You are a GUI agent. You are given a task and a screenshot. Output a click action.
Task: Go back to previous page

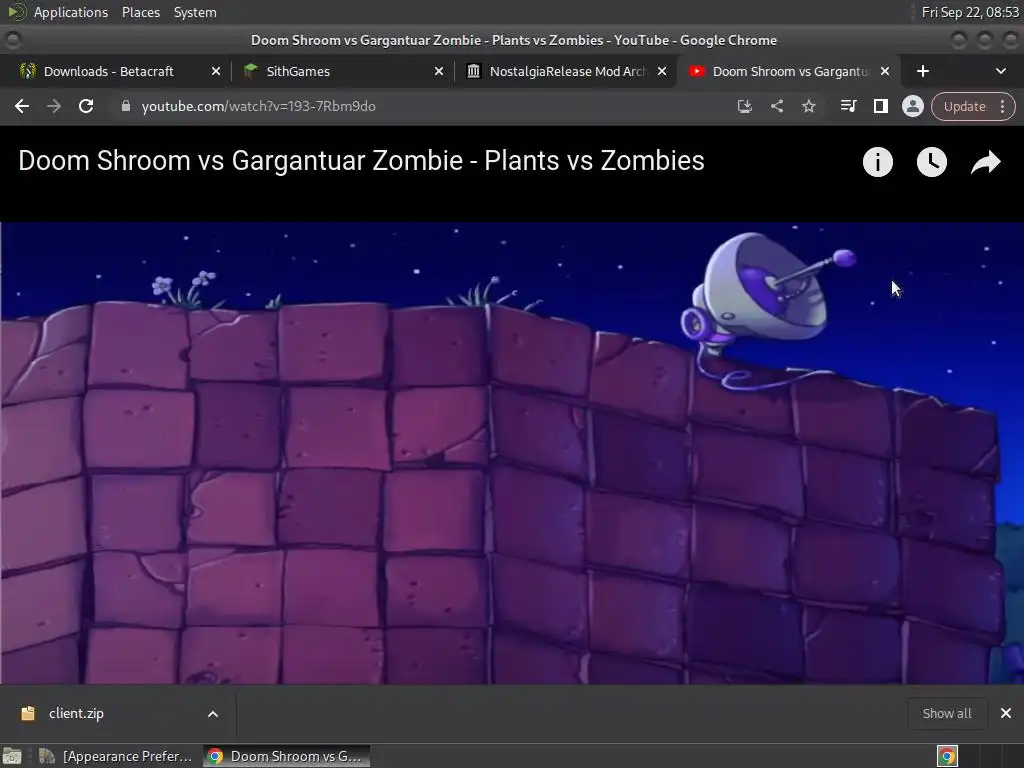click(22, 106)
